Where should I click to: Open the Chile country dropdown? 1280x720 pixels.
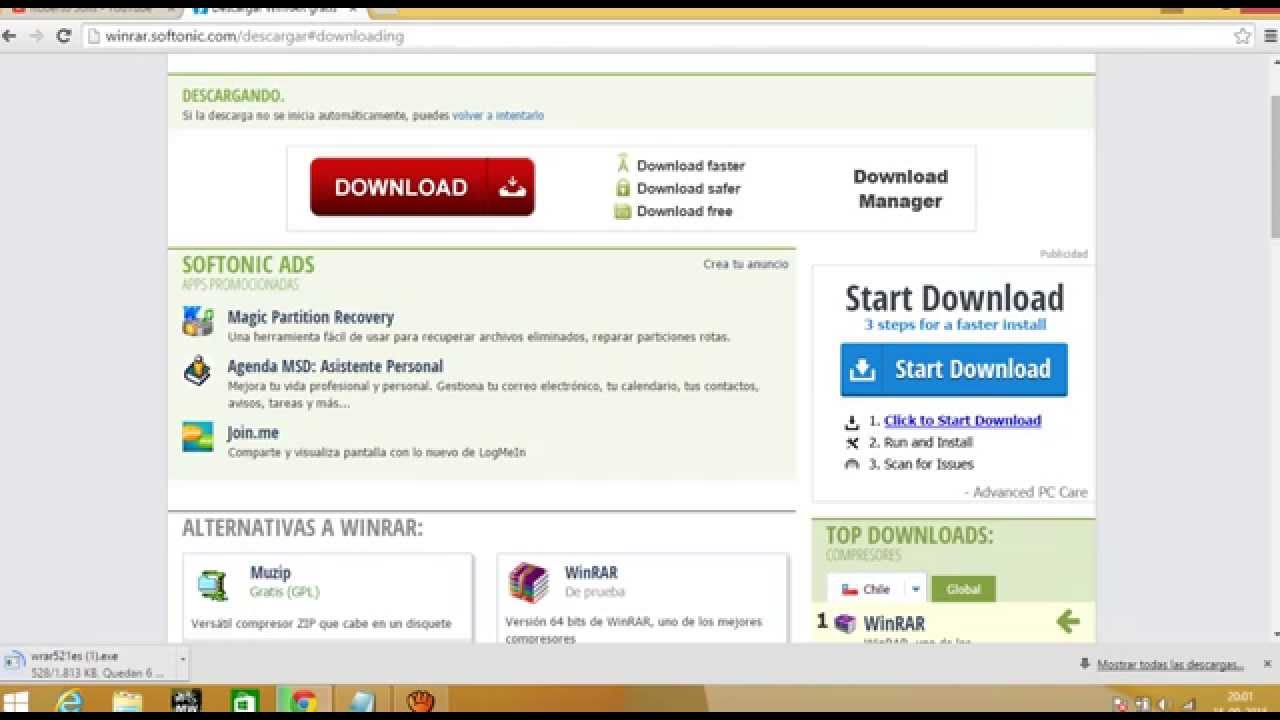point(915,589)
